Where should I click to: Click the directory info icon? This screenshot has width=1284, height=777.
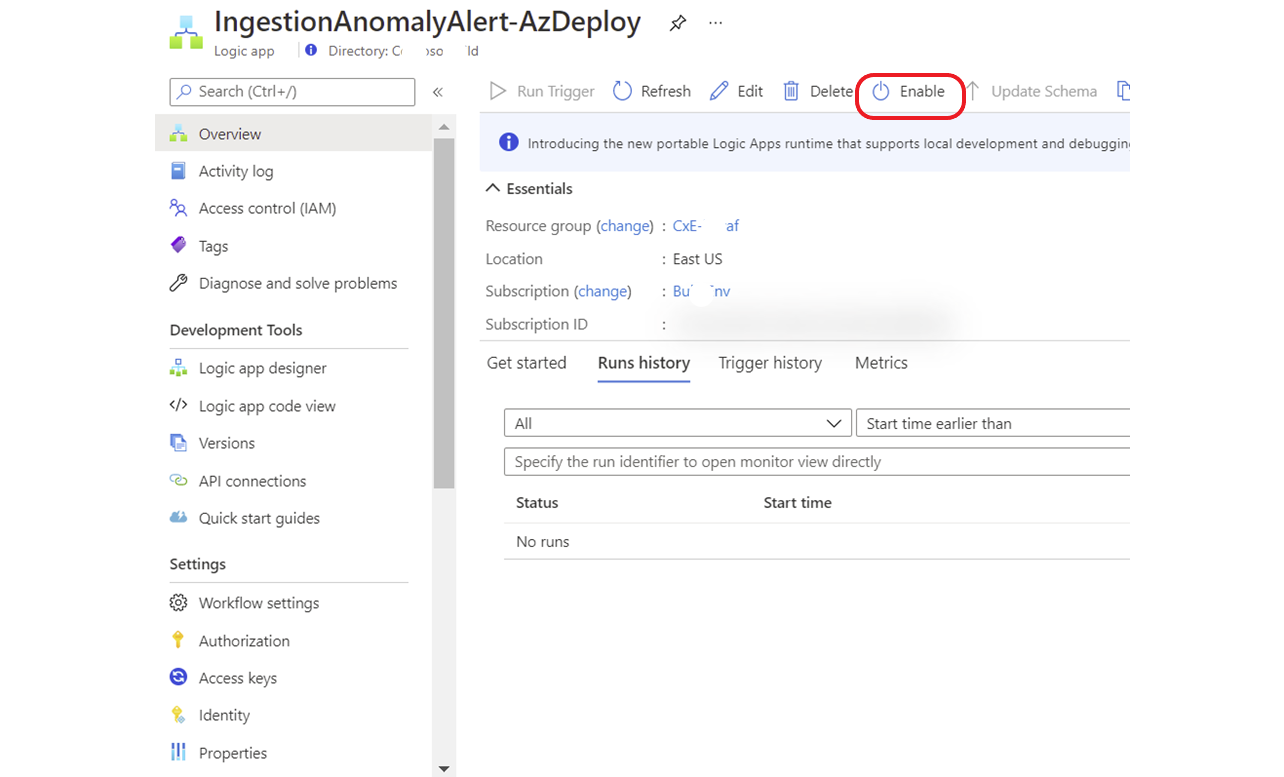click(x=311, y=50)
